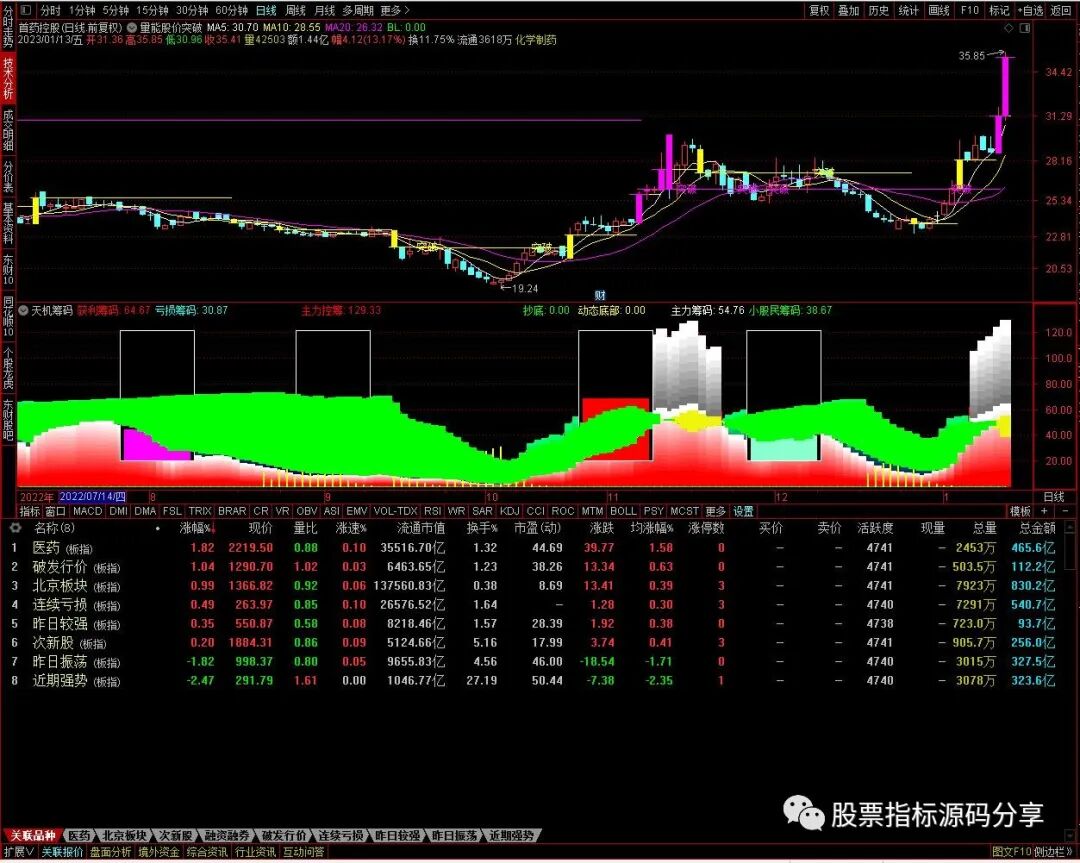Screen dimensions: 1080x863
Task: Click the 叠加 overlay button
Action: click(849, 10)
